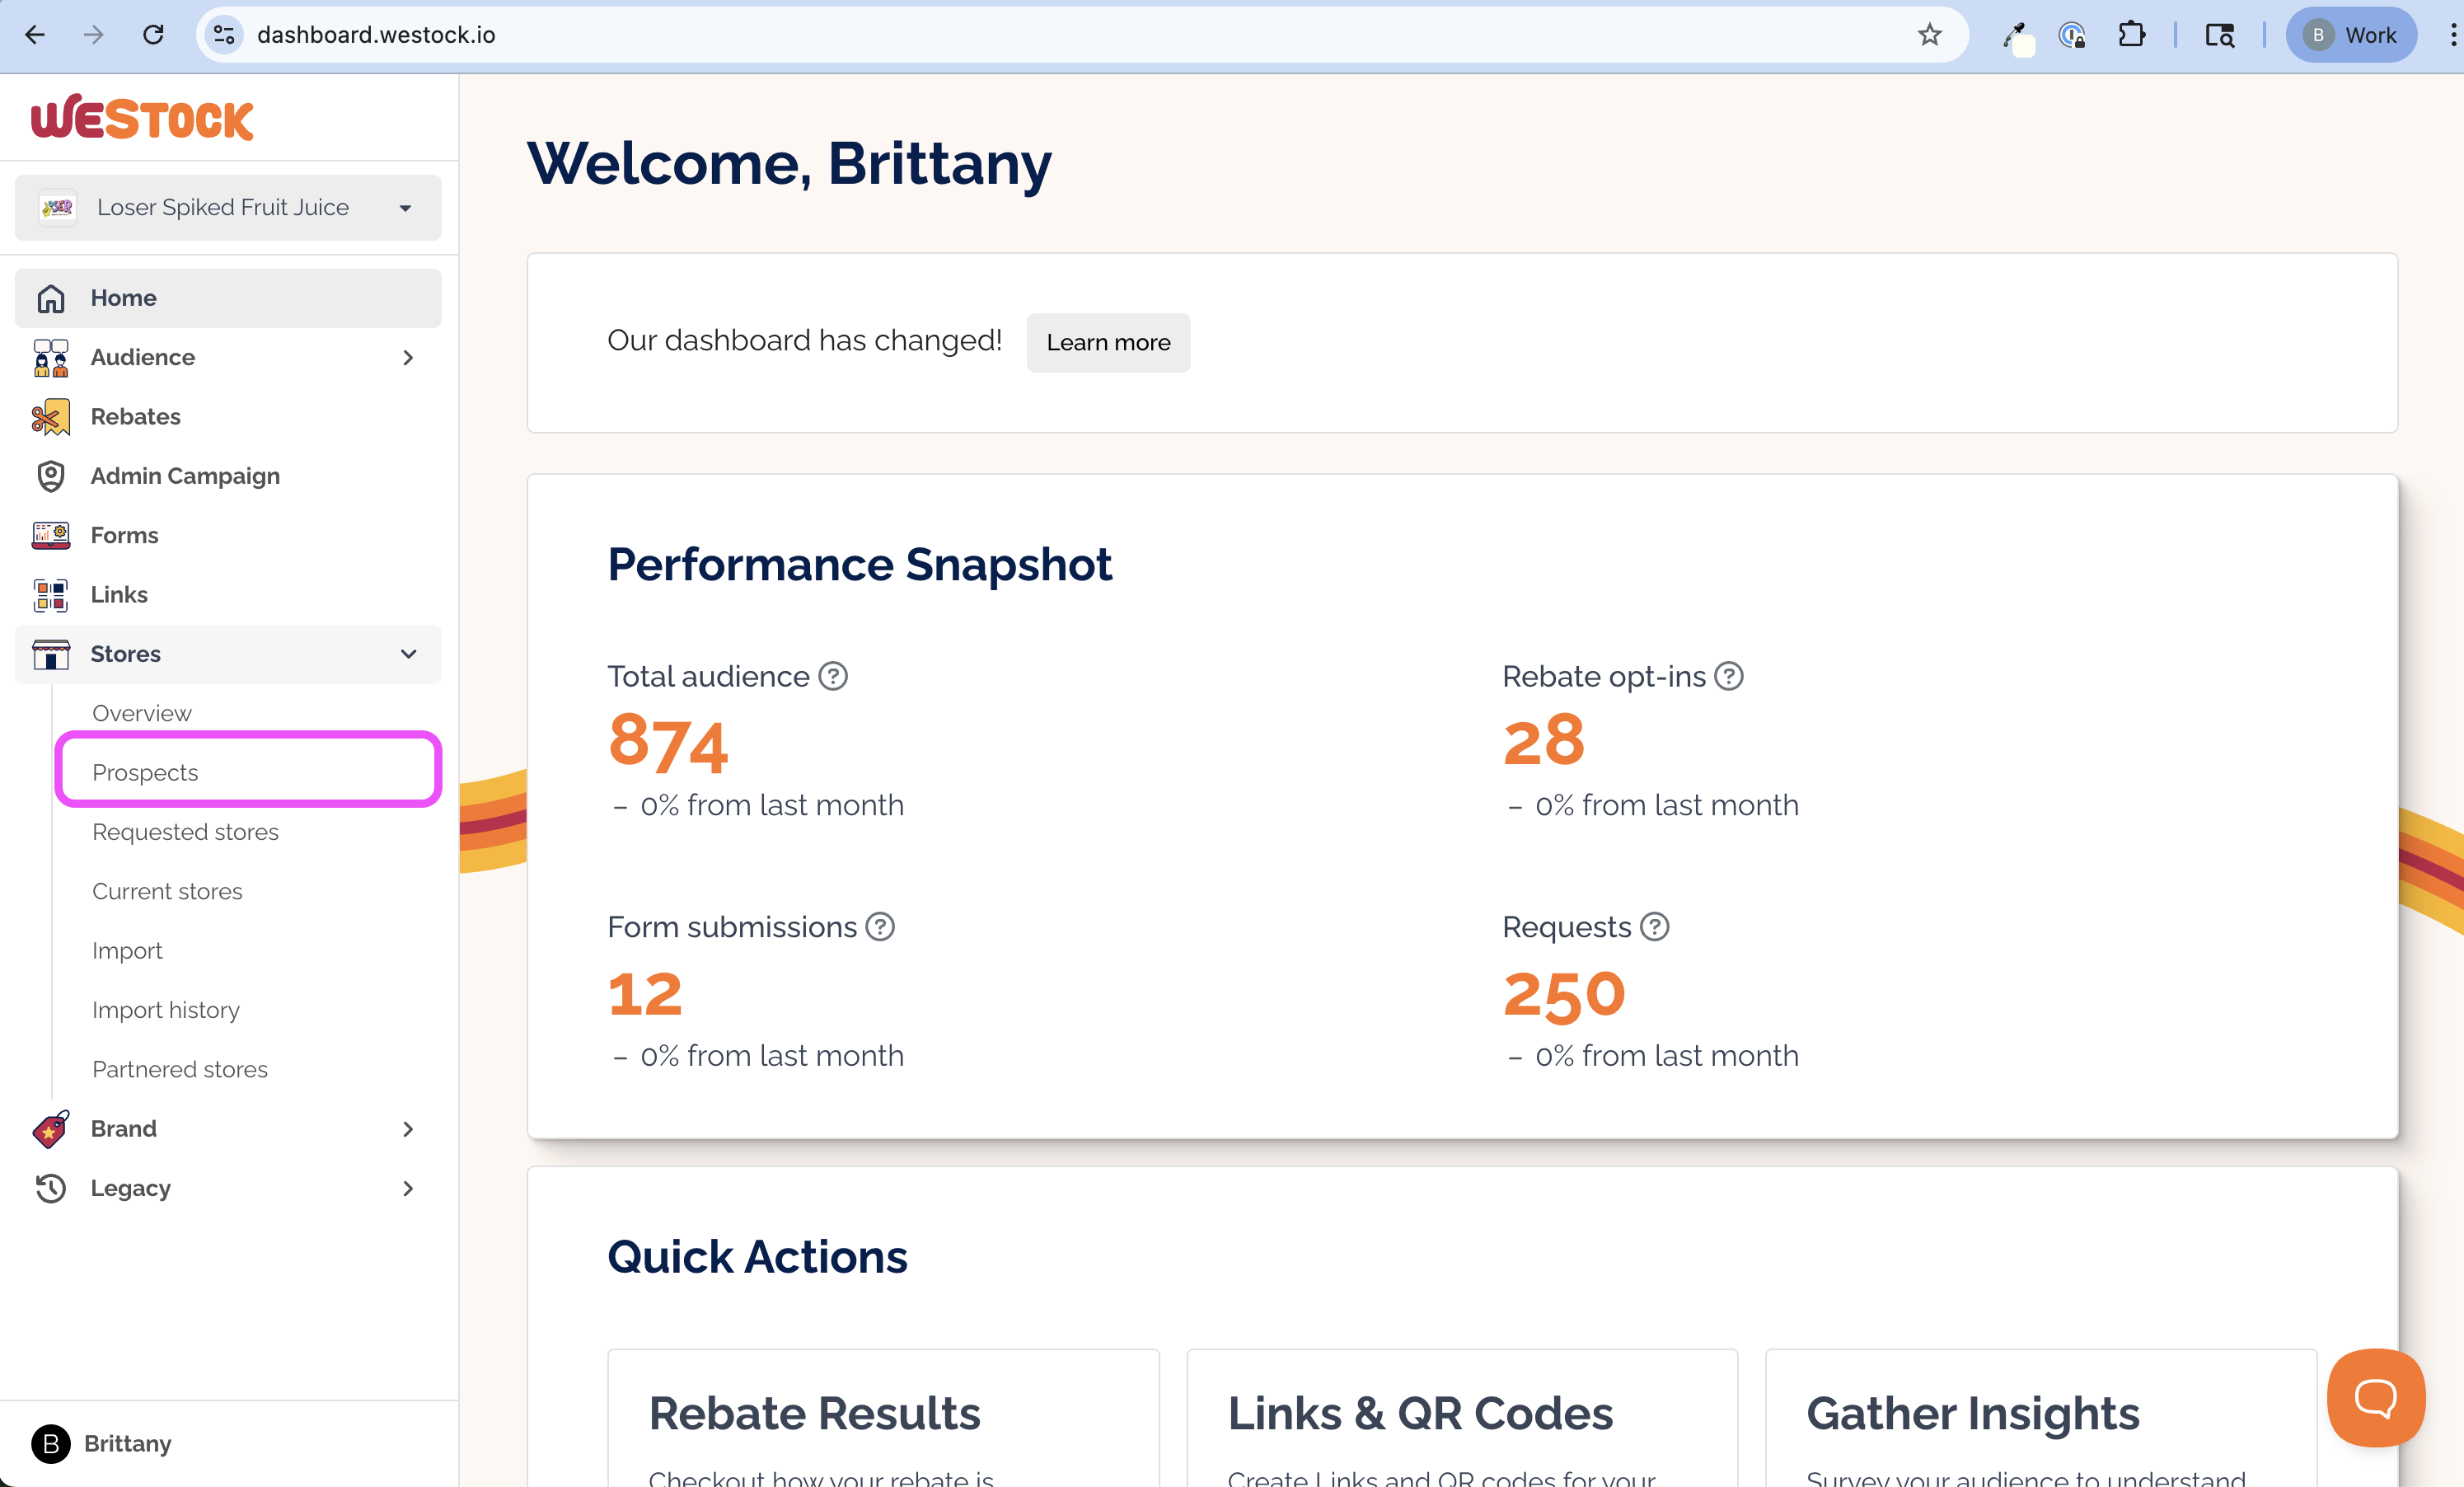Click the Westock logo
This screenshot has width=2464, height=1487.
[x=142, y=118]
